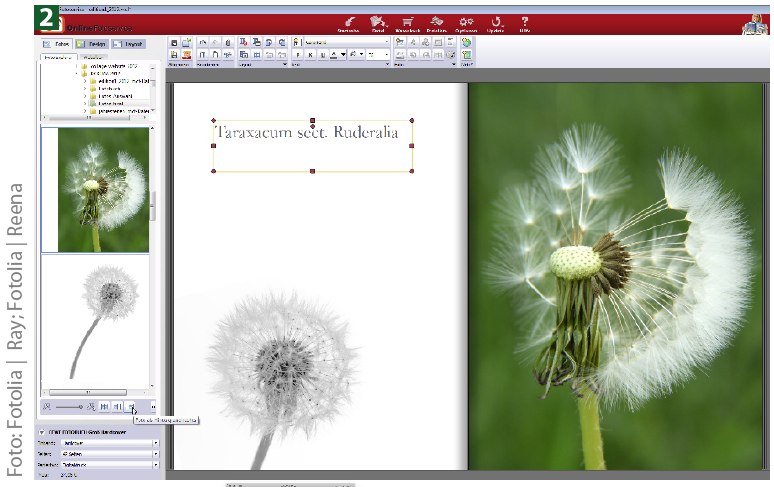Switch to the Layout tab

pos(130,44)
